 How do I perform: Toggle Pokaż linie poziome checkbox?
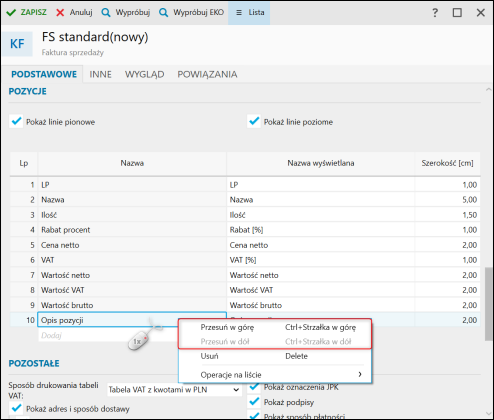coord(254,121)
